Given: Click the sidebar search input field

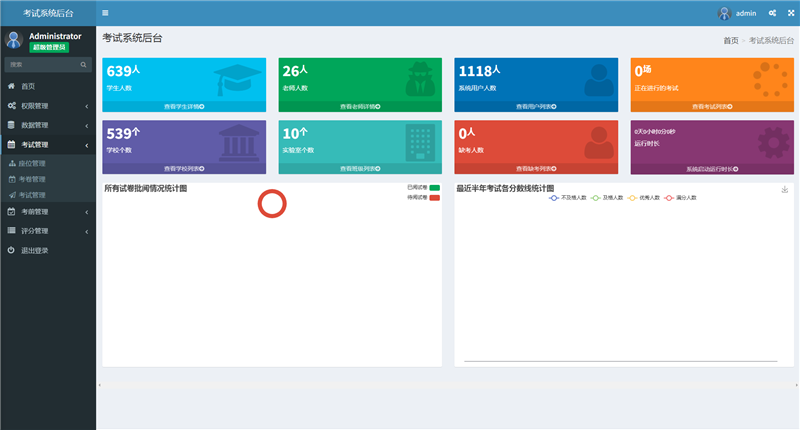Looking at the screenshot, I should pos(40,64).
